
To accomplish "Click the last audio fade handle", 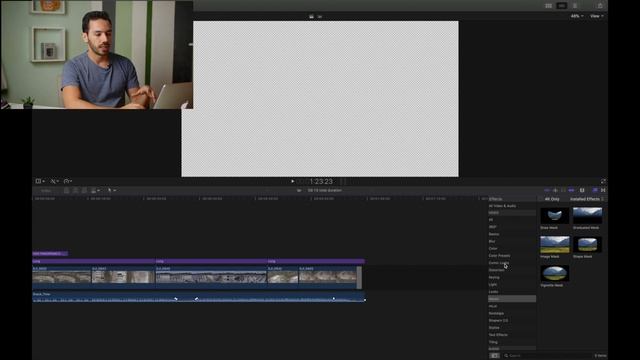I will (364, 300).
